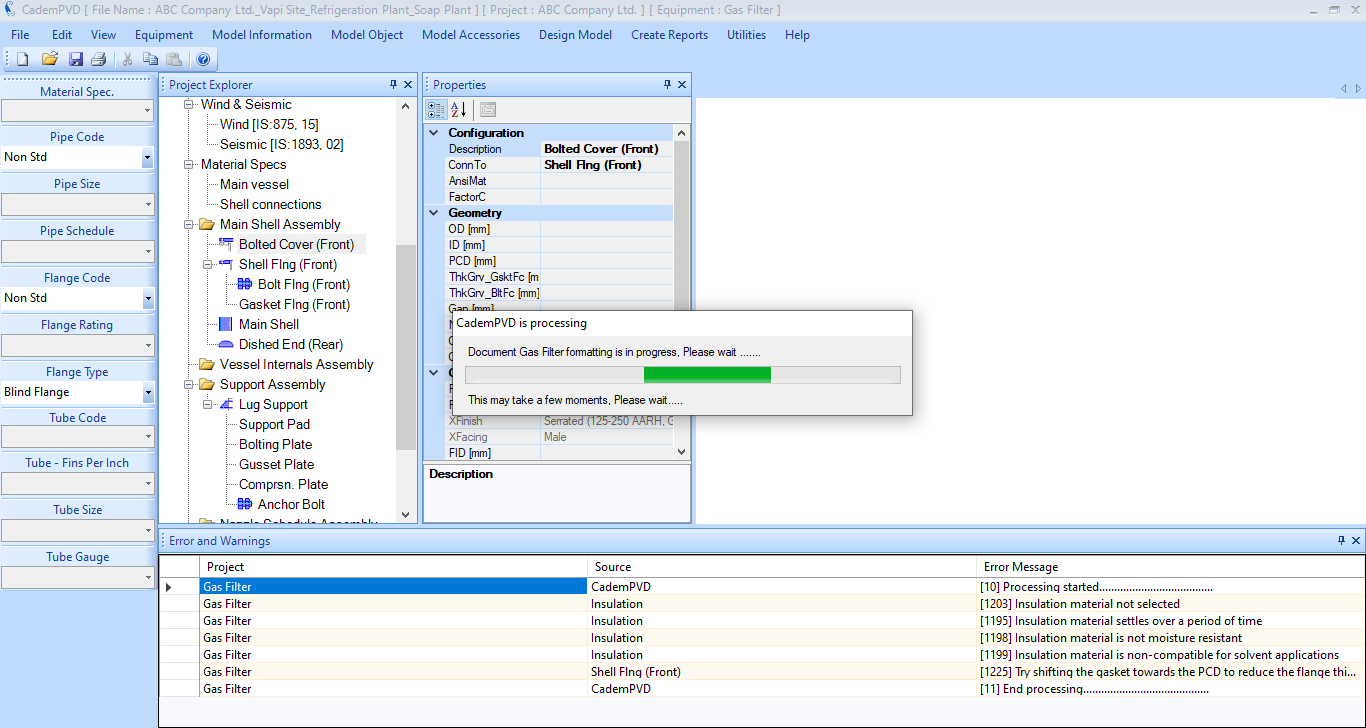Click the Lug Support icon in tree

point(226,405)
